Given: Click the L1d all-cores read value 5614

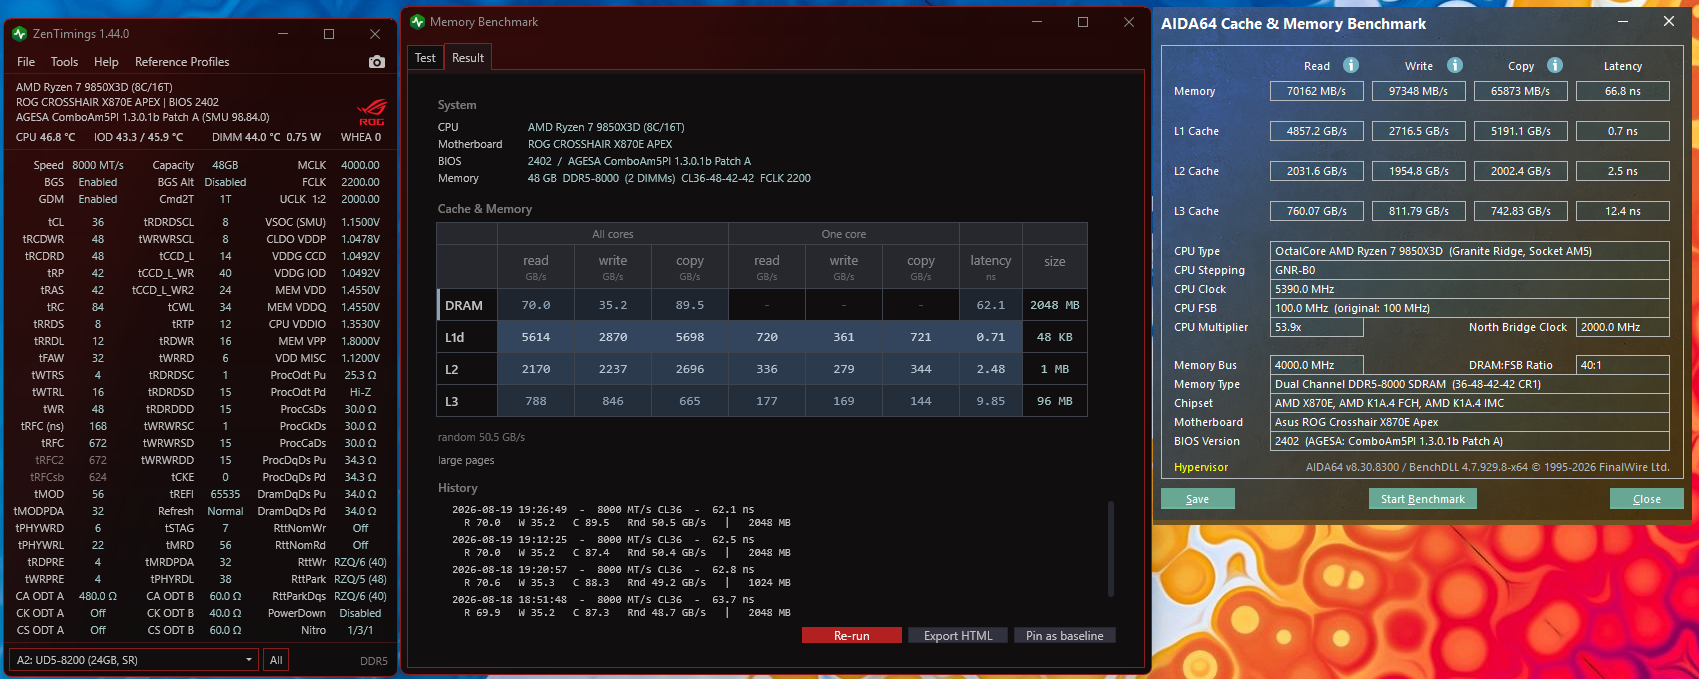Looking at the screenshot, I should [536, 337].
